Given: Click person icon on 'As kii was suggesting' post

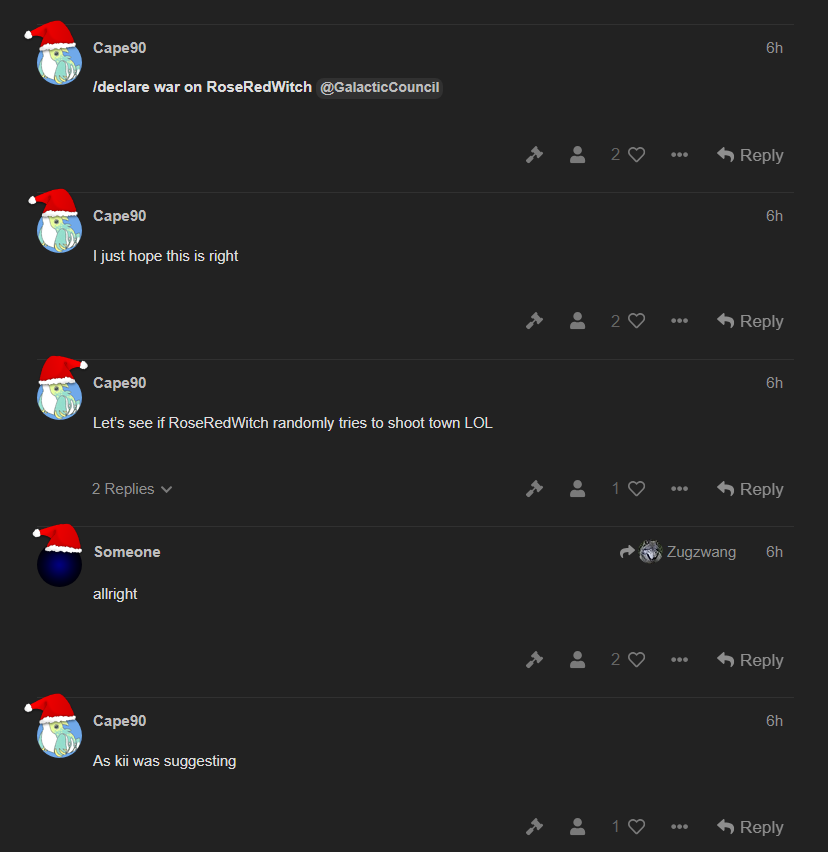Looking at the screenshot, I should pyautogui.click(x=578, y=827).
